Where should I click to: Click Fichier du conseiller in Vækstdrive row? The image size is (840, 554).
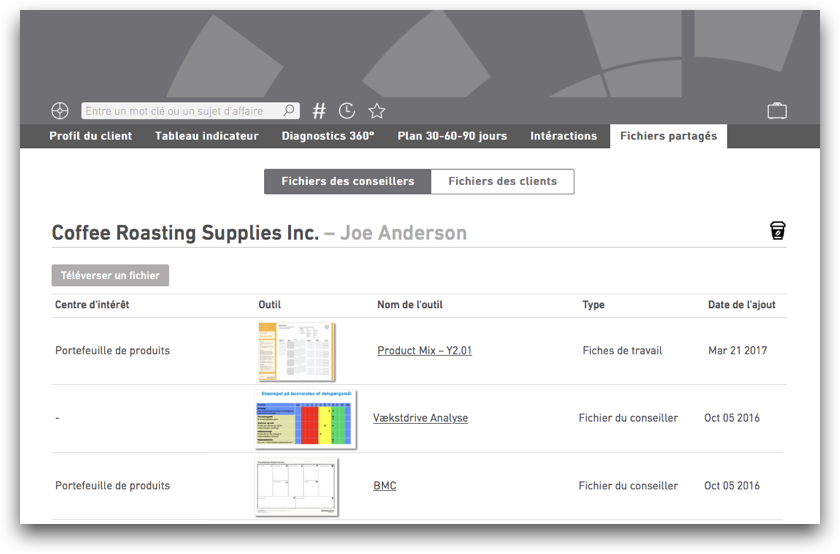click(628, 418)
